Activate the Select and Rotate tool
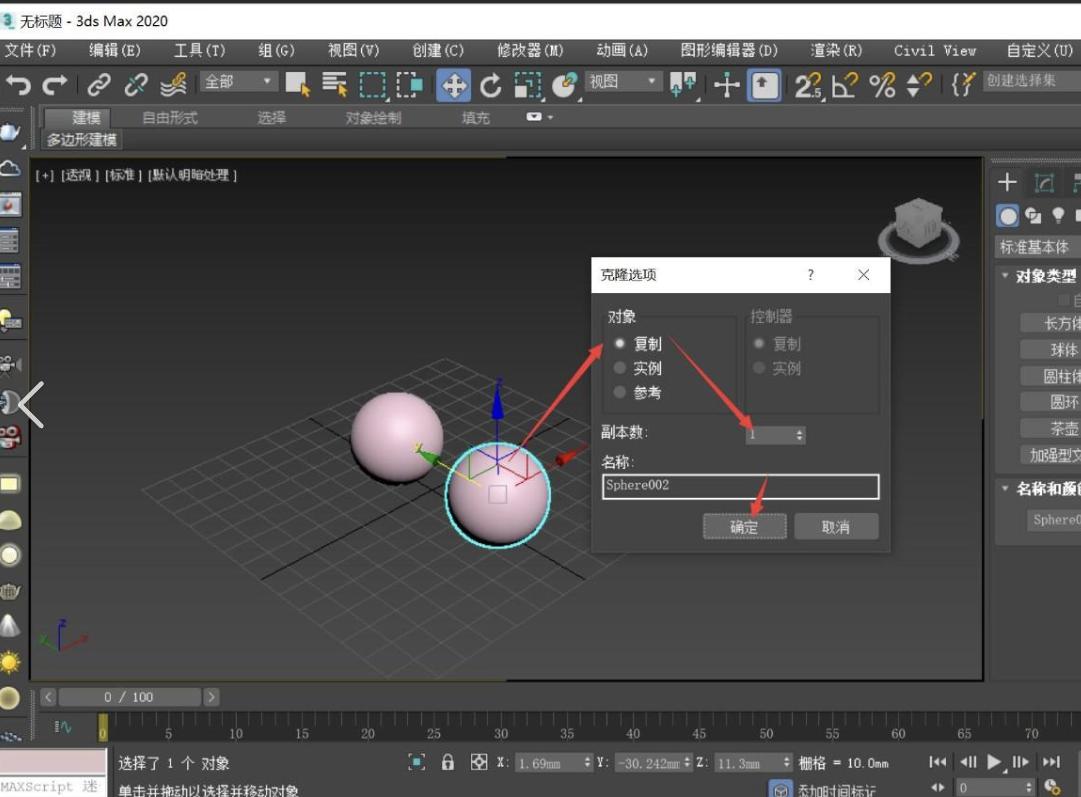This screenshot has width=1081, height=797. point(490,86)
